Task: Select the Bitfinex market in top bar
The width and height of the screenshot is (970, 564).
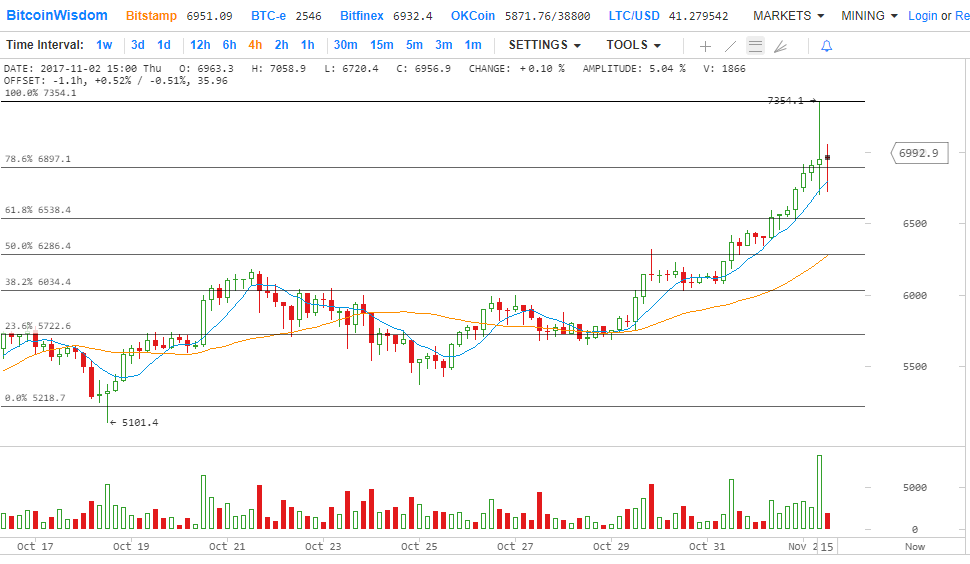Action: pyautogui.click(x=362, y=16)
